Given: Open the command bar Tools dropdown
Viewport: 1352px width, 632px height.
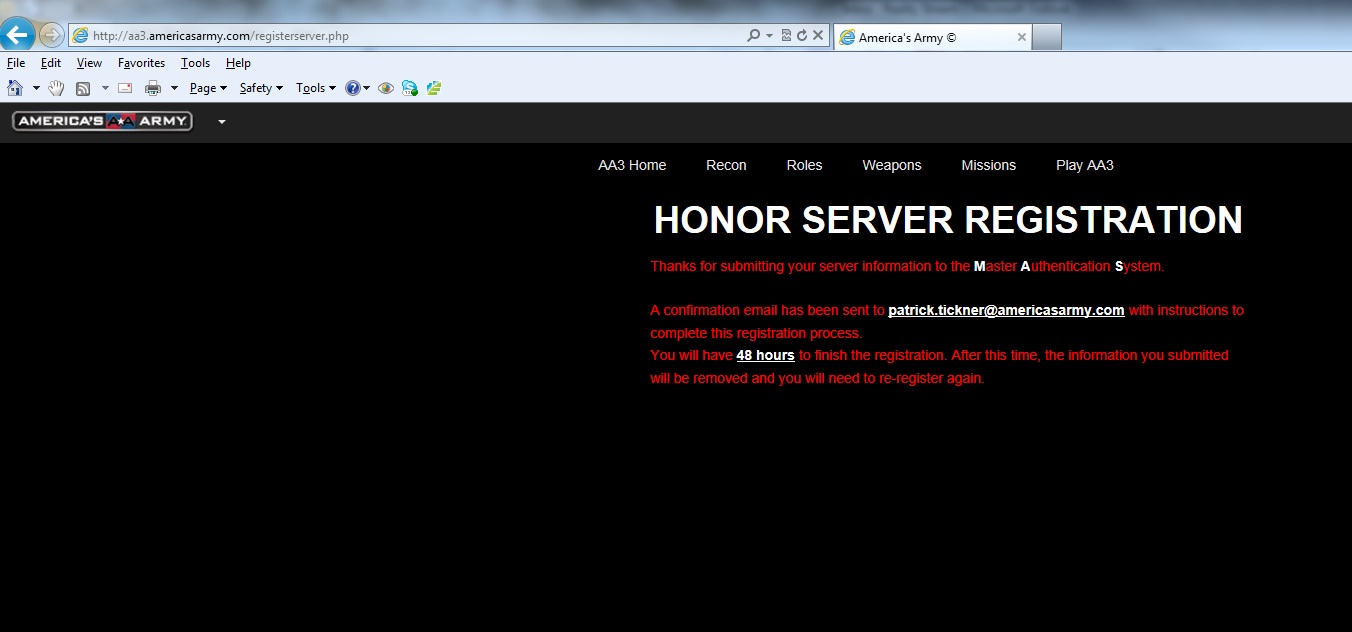Looking at the screenshot, I should pyautogui.click(x=316, y=88).
